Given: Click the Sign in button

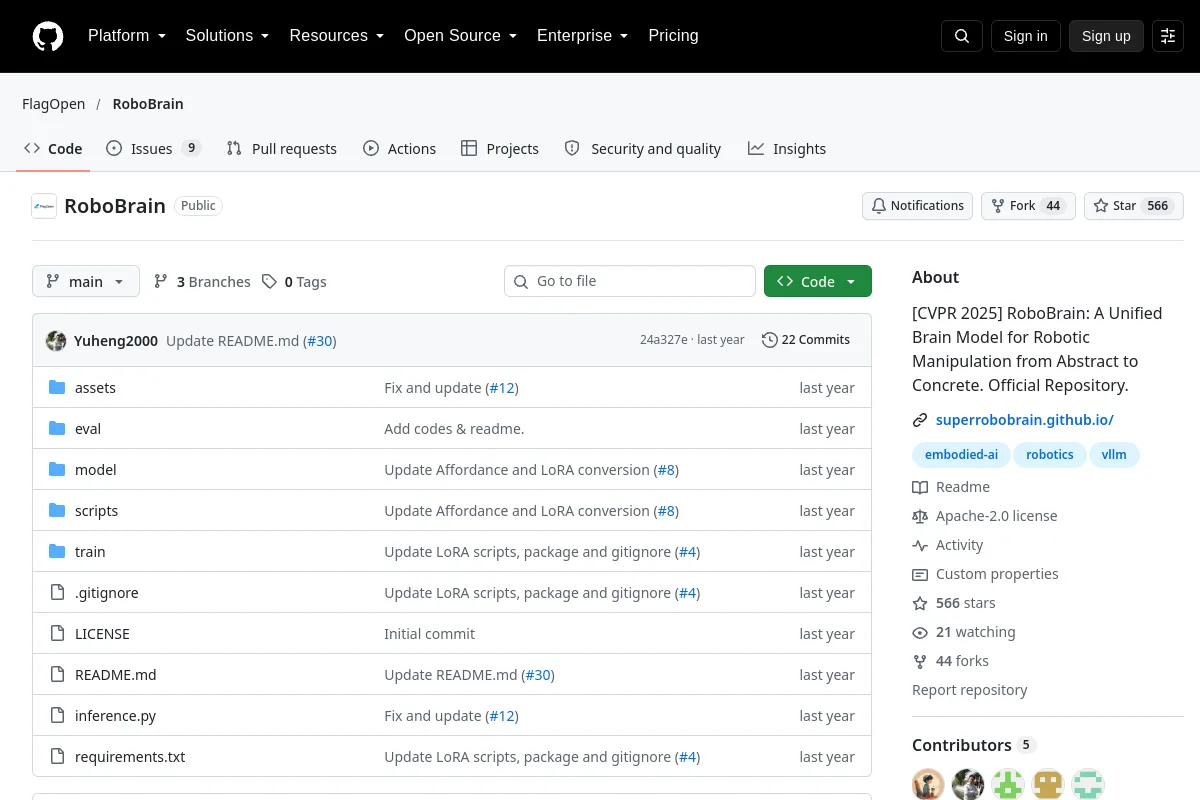Looking at the screenshot, I should pyautogui.click(x=1025, y=36).
